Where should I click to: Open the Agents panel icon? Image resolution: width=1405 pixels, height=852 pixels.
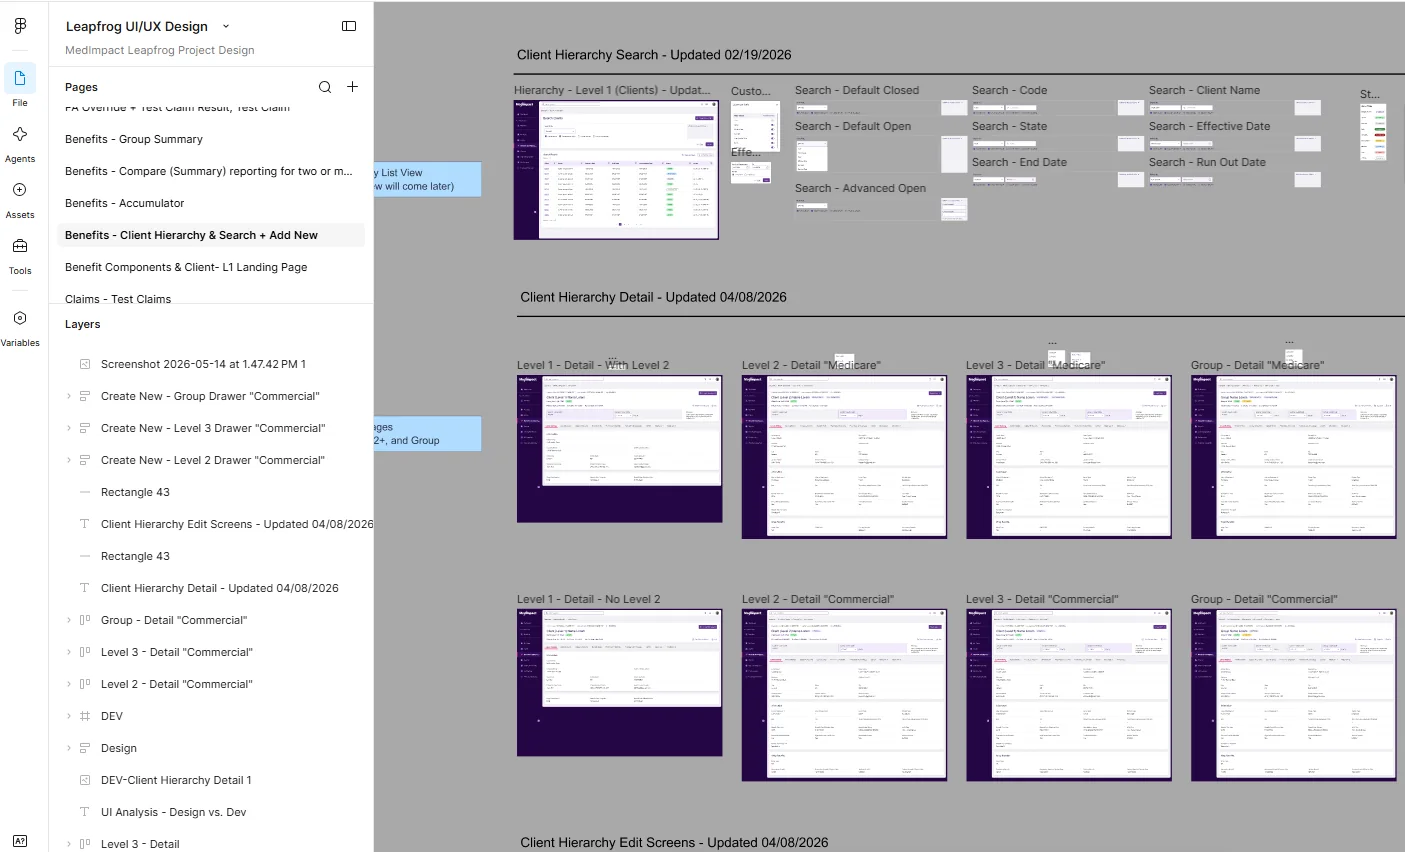(20, 134)
